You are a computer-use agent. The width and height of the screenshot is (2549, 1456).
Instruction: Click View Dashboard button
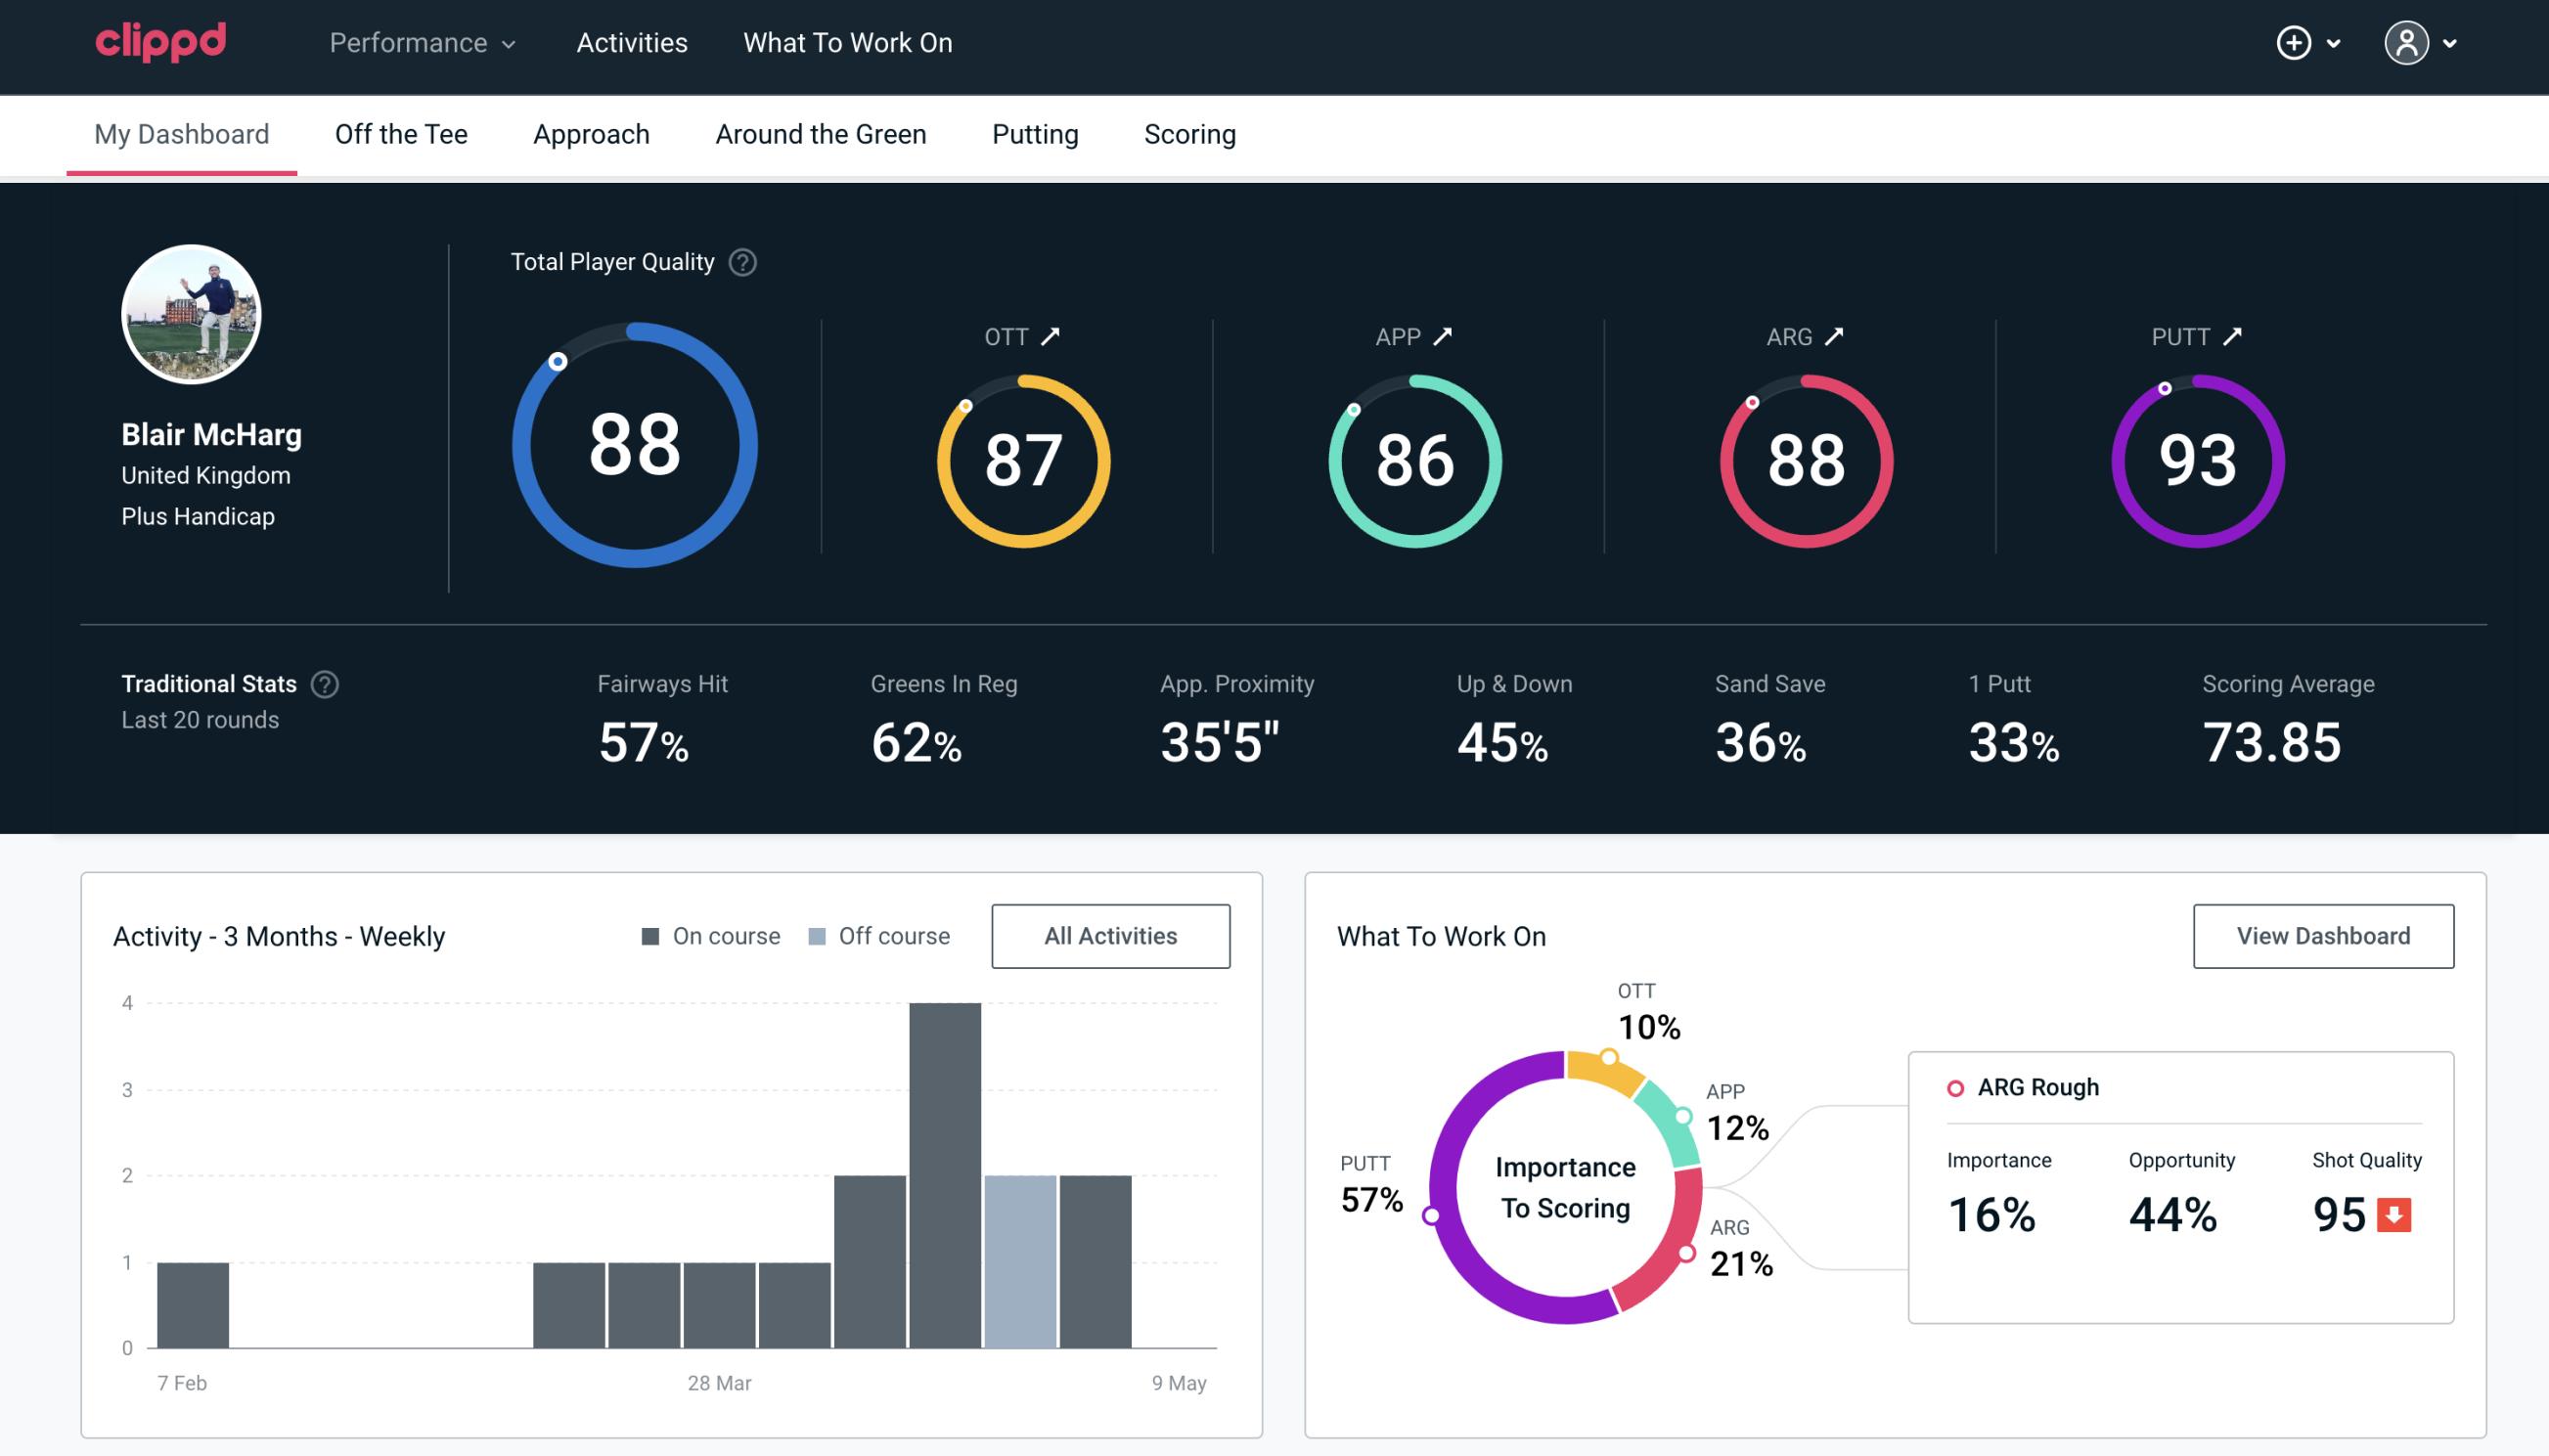point(2323,935)
